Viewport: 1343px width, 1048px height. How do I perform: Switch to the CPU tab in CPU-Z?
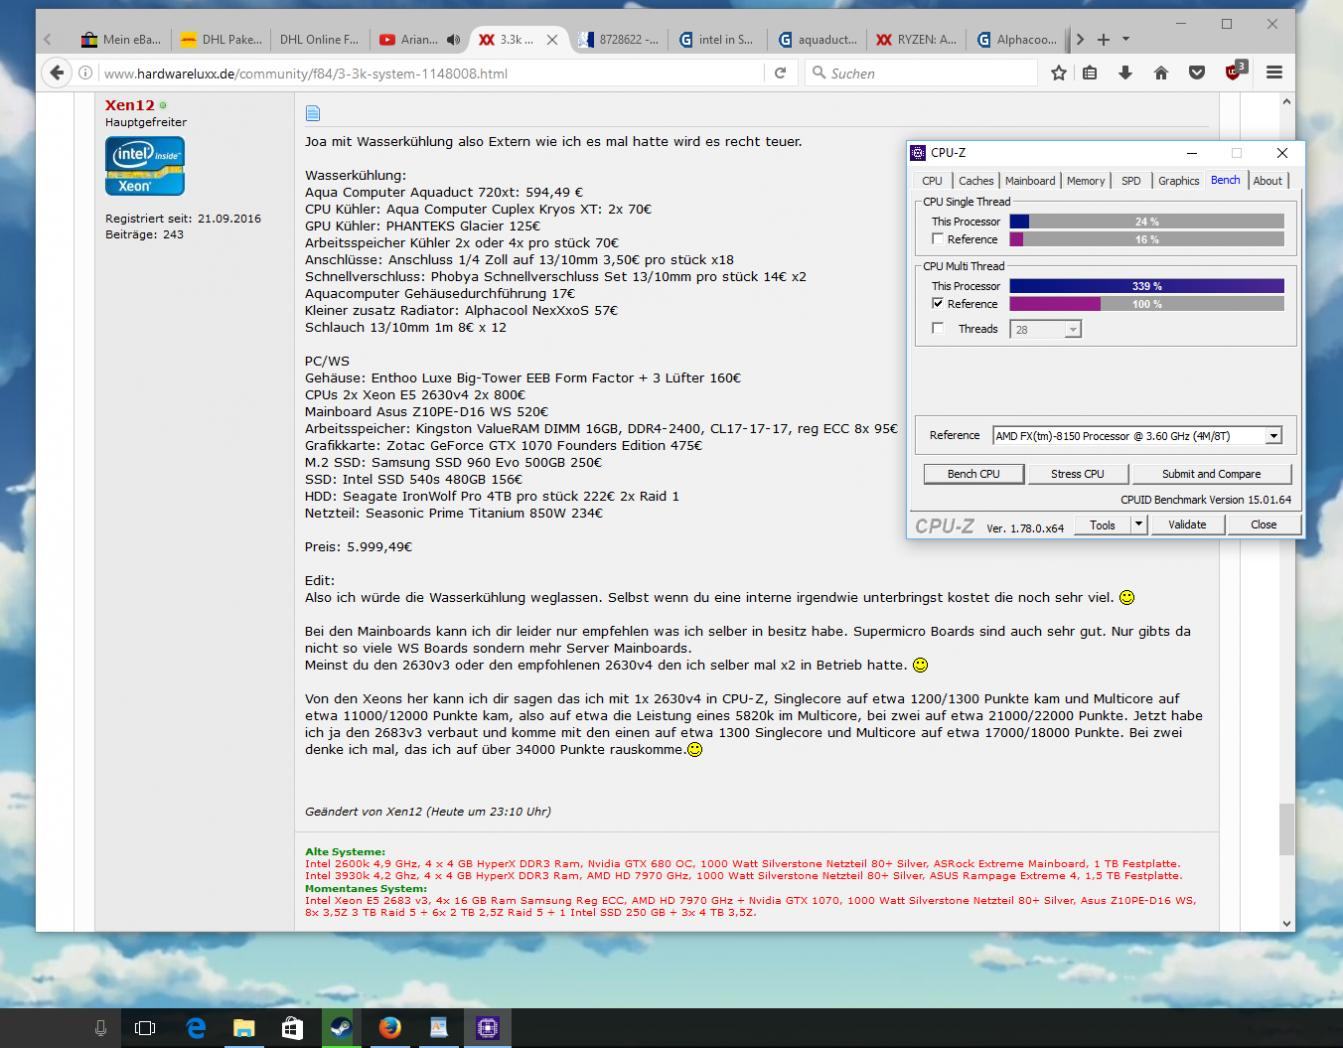click(x=932, y=181)
